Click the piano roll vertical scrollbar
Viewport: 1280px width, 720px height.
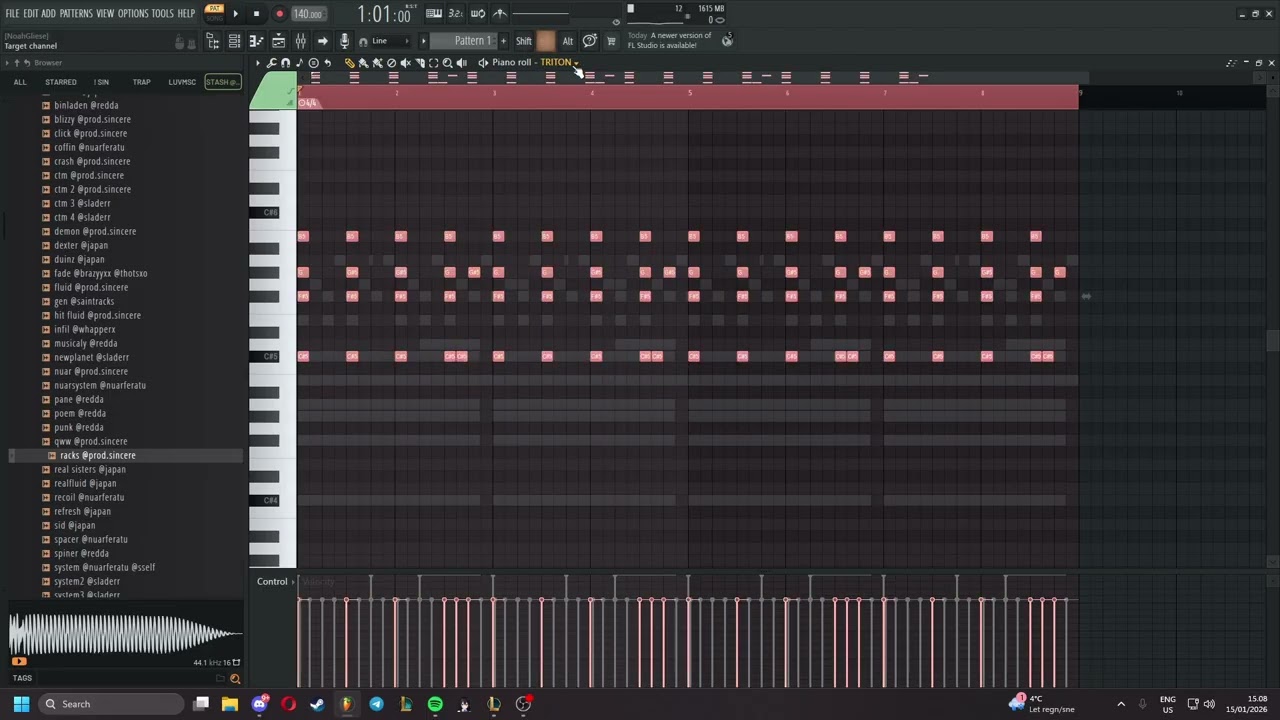1272,340
